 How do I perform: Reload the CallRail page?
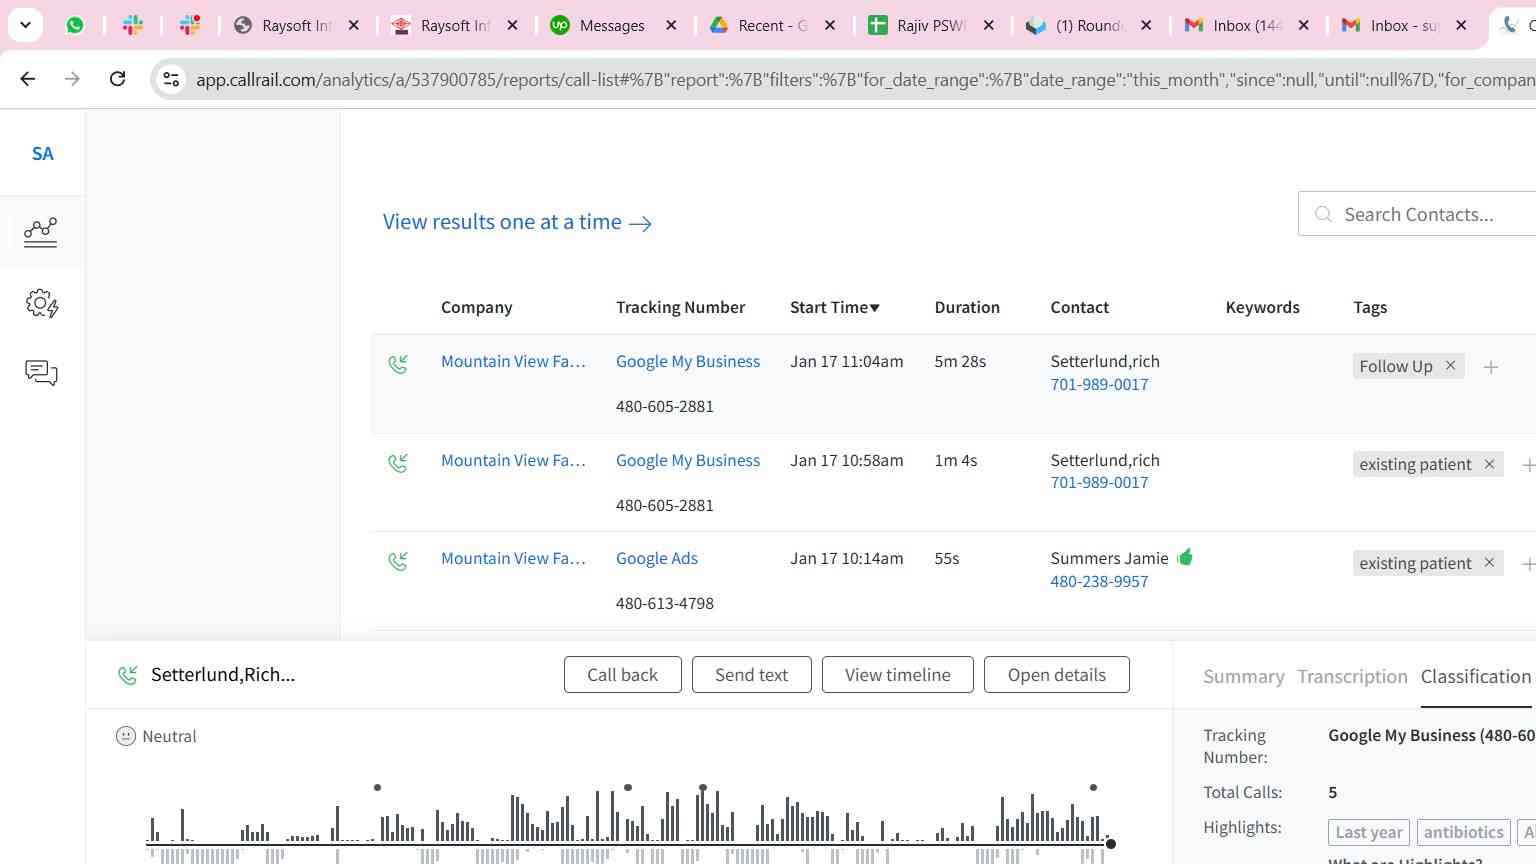click(x=117, y=78)
